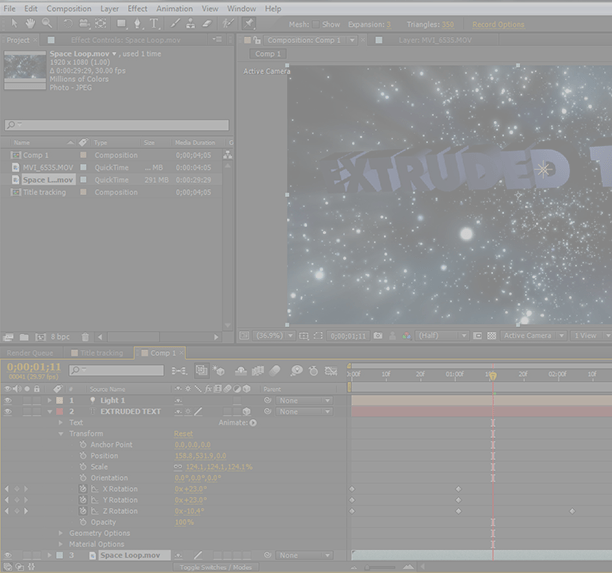Click the Toggle Switches / Modes button
Screen dimensions: 612x573
[x=216, y=567]
